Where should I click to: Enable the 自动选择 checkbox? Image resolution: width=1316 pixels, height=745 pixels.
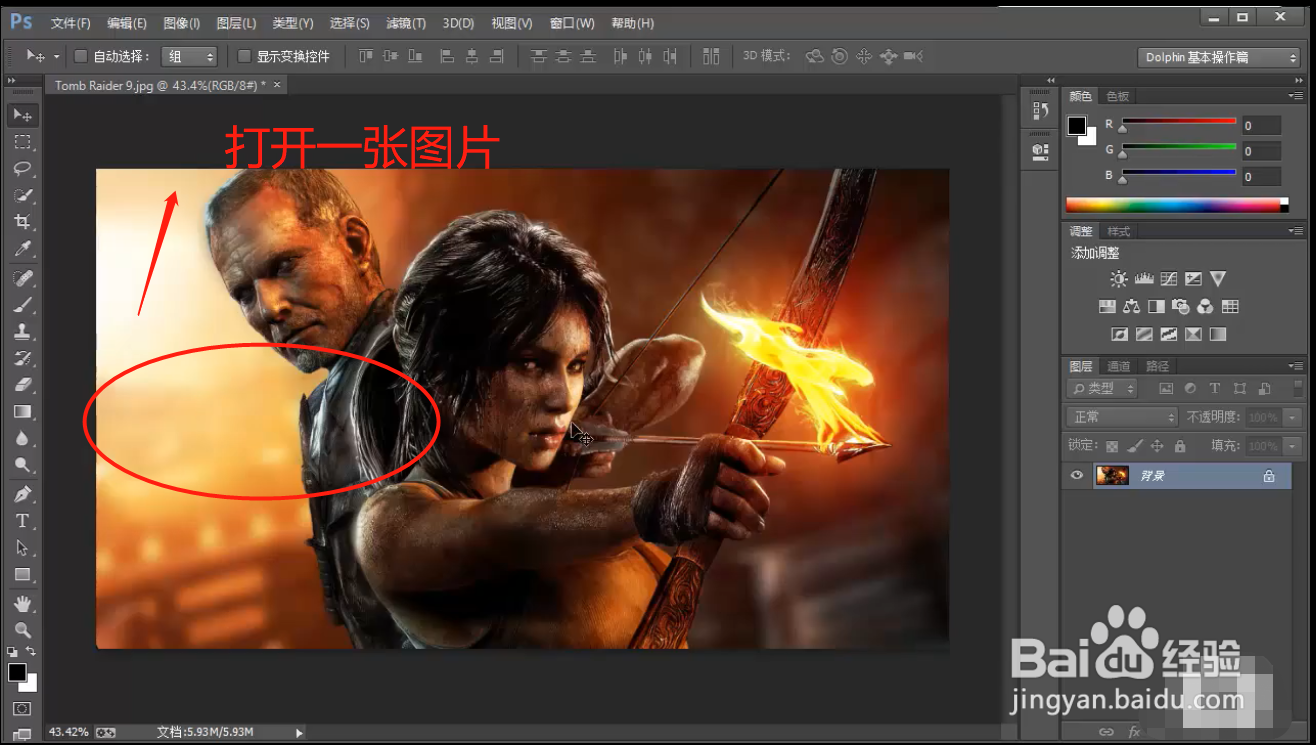pyautogui.click(x=81, y=57)
